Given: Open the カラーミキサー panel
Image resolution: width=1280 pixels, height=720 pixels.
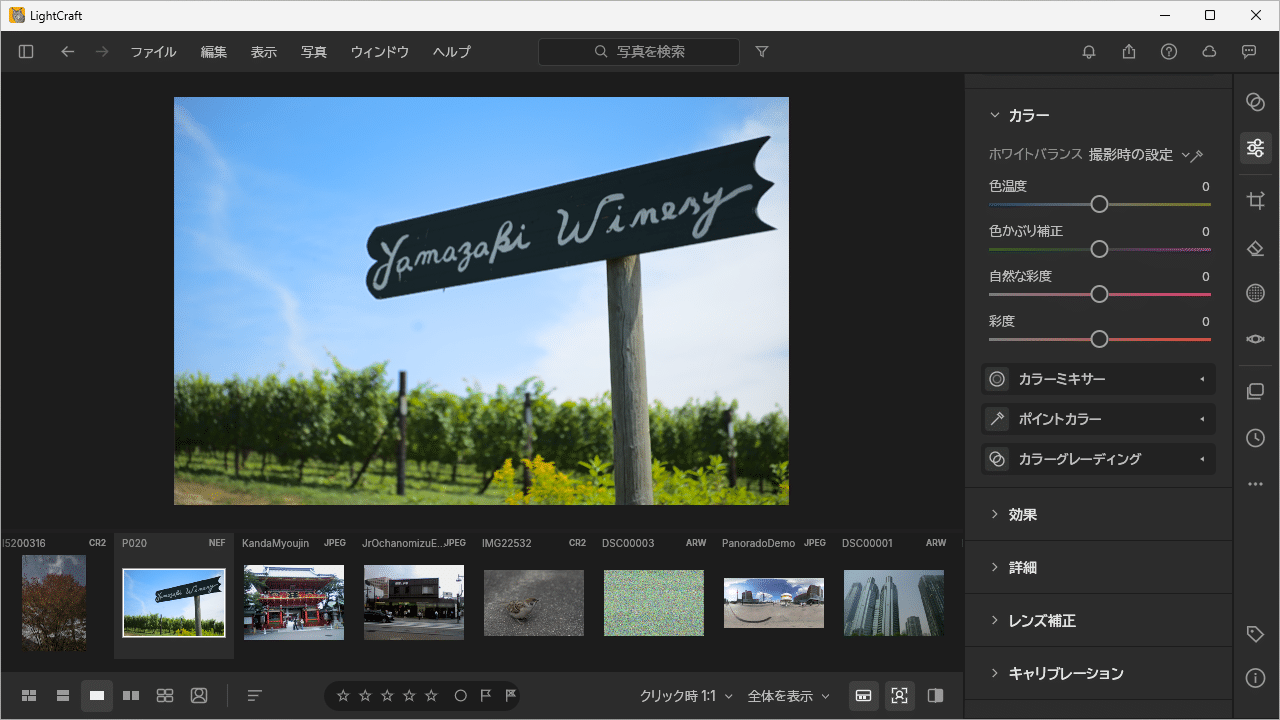Looking at the screenshot, I should click(x=1099, y=379).
